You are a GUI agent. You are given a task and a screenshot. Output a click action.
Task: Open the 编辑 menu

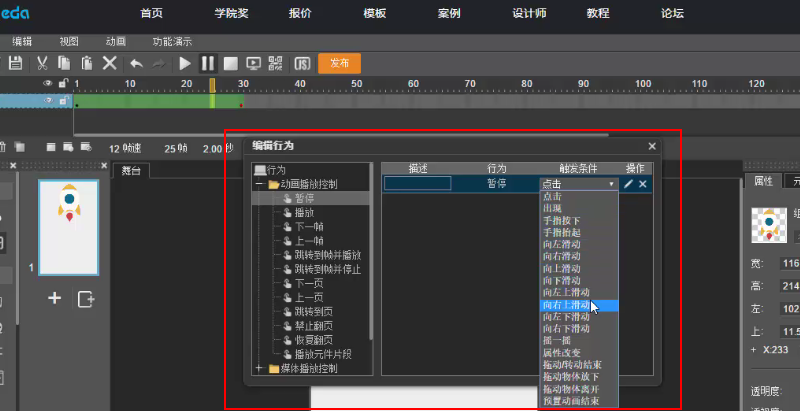[x=22, y=42]
